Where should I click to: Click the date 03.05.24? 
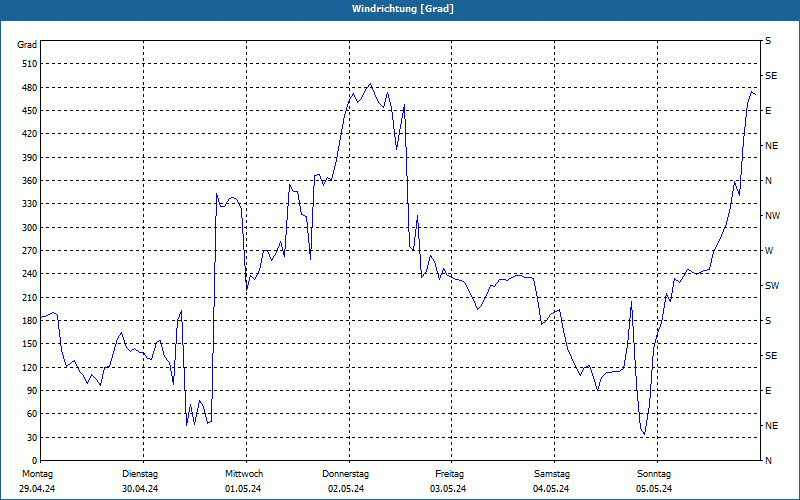448,489
